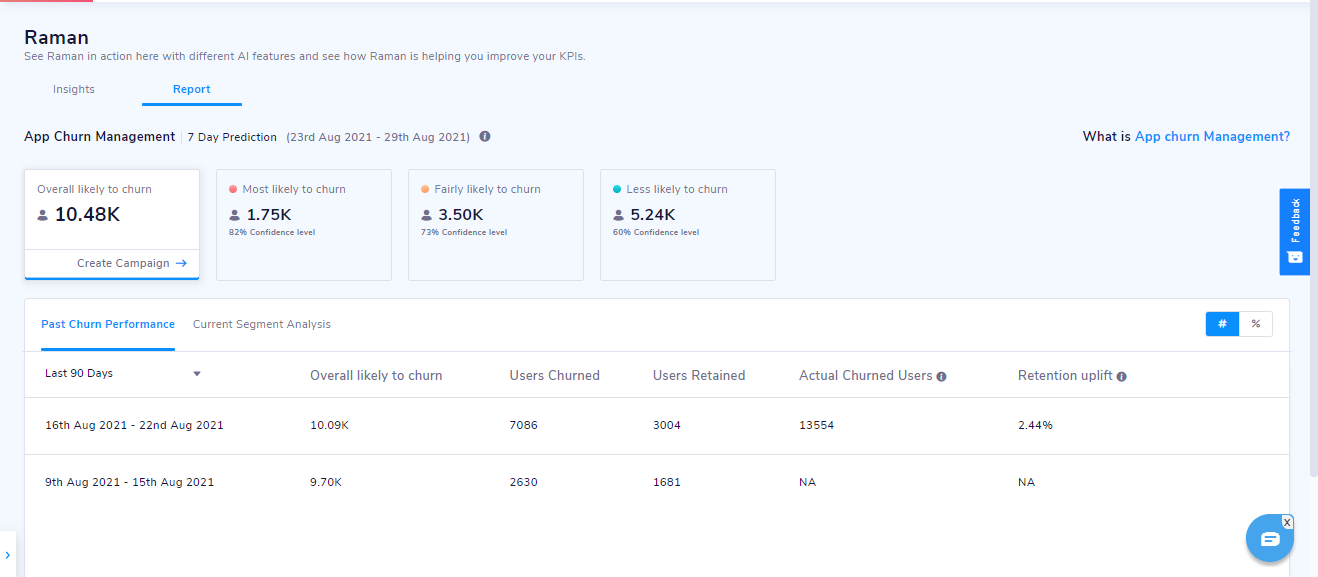
Task: Click the 9th Aug 2021 - 15th Aug 2021 row
Action: [x=657, y=483]
